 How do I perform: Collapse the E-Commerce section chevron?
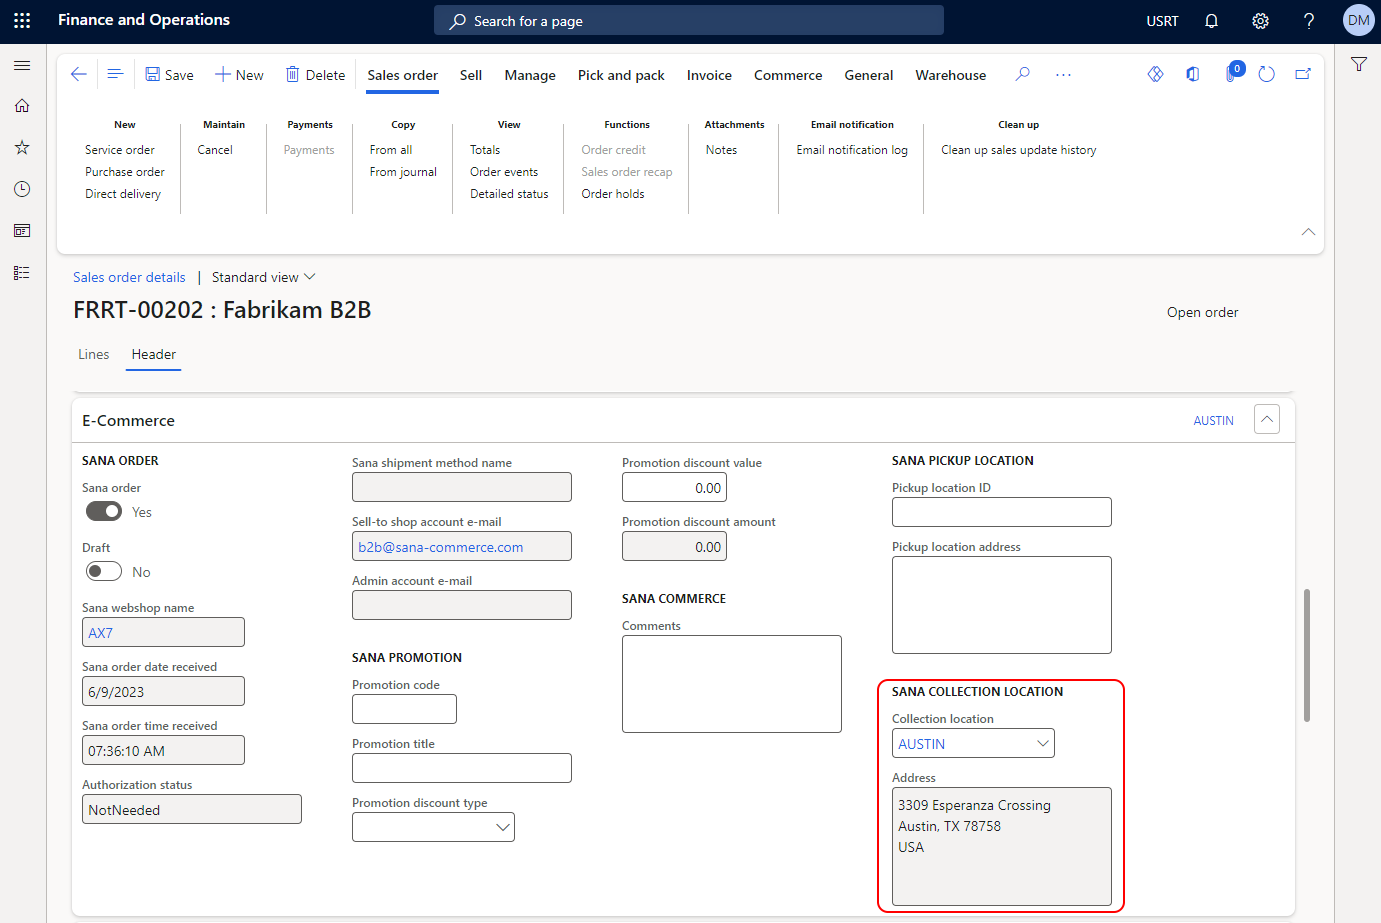click(1267, 420)
